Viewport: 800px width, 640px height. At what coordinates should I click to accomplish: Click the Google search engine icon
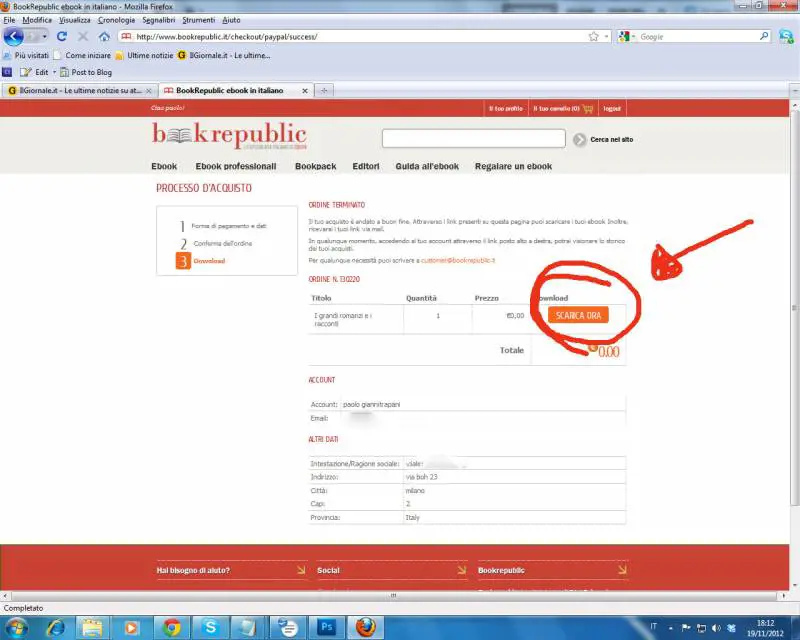tap(623, 37)
